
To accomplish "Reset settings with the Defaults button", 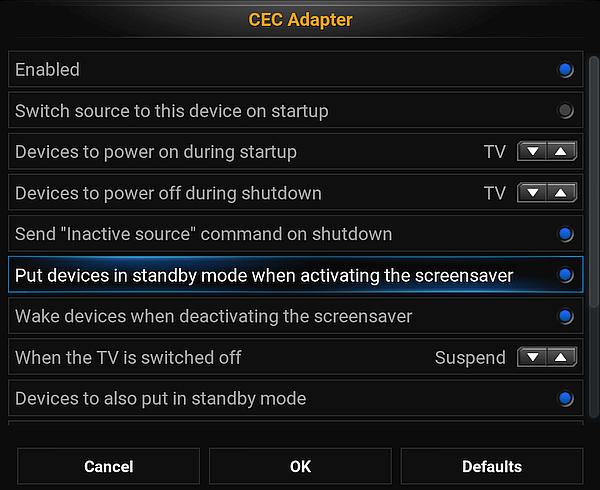I will 492,466.
